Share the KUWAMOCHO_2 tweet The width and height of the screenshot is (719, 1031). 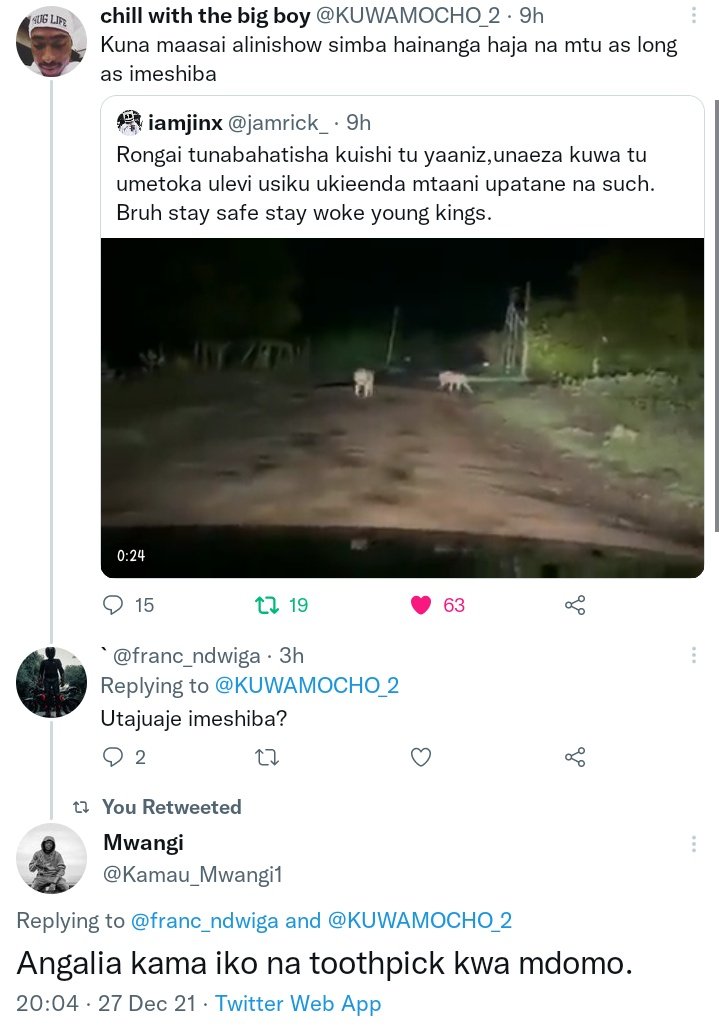click(575, 605)
